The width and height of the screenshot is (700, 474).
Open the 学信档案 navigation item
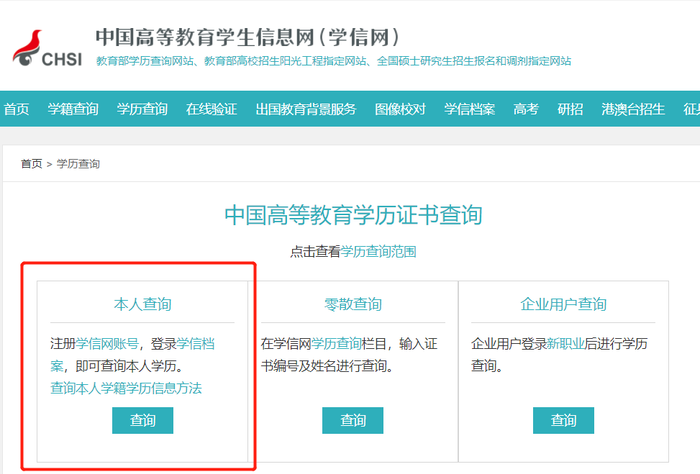point(469,109)
